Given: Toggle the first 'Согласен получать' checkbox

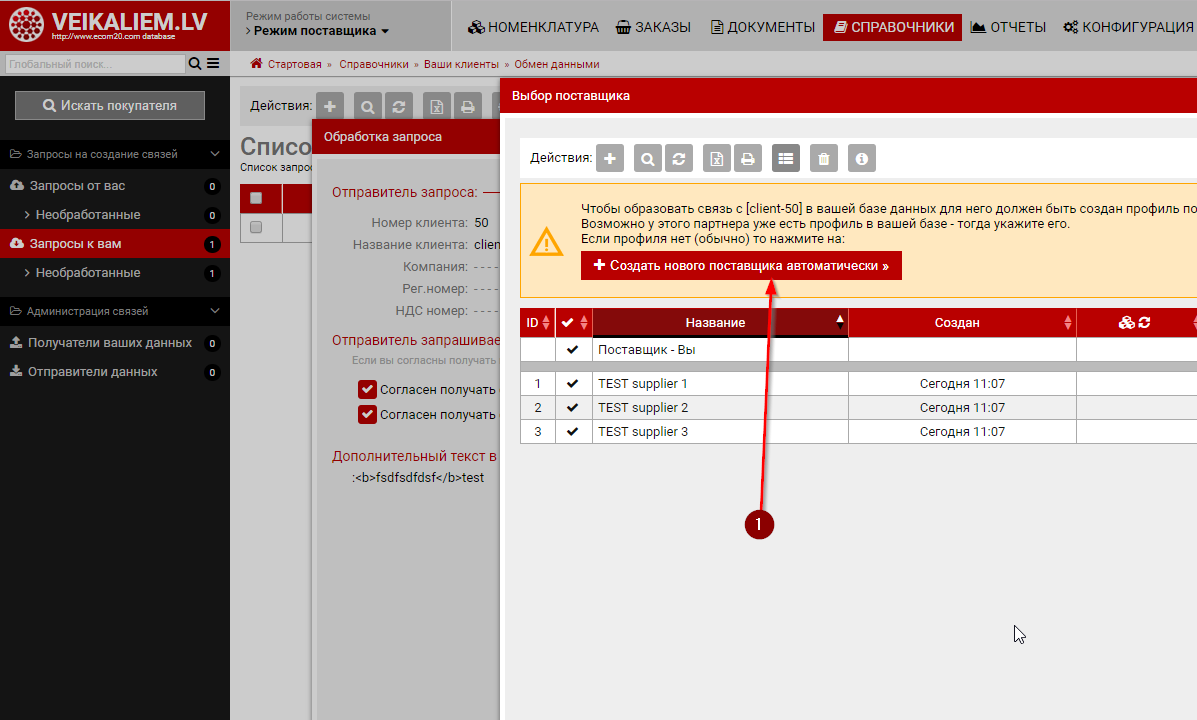Looking at the screenshot, I should pyautogui.click(x=367, y=390).
